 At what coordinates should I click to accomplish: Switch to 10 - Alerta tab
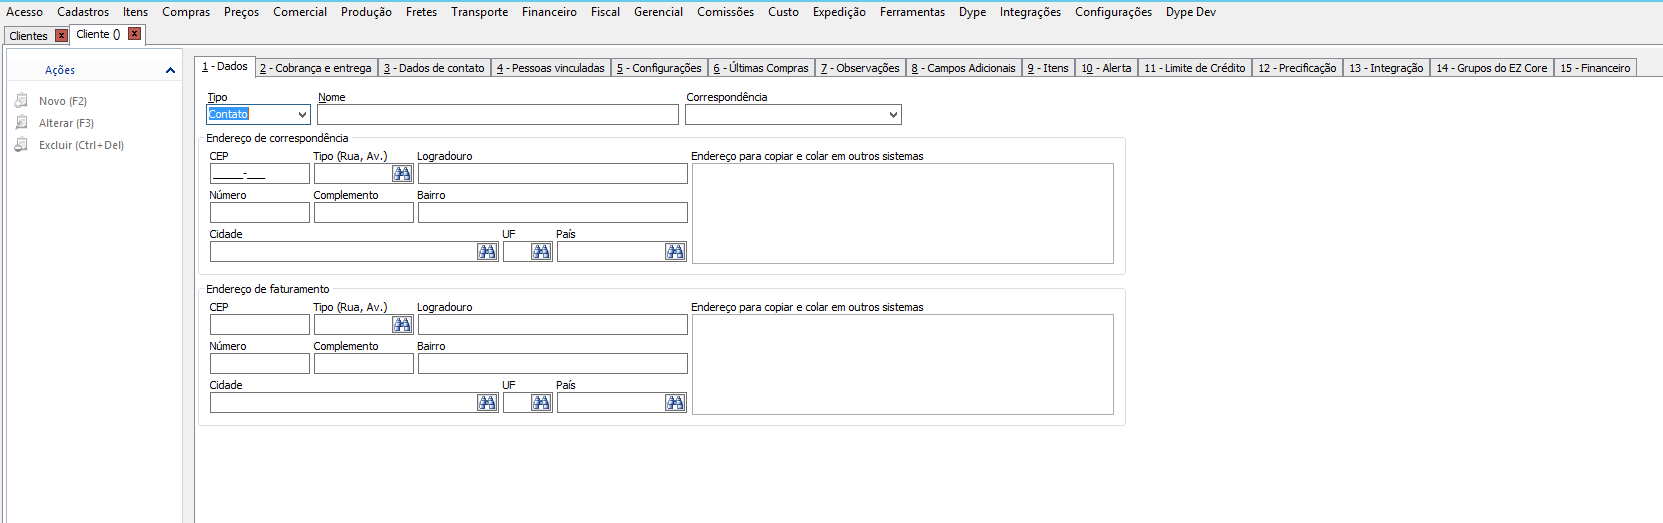tap(1106, 68)
